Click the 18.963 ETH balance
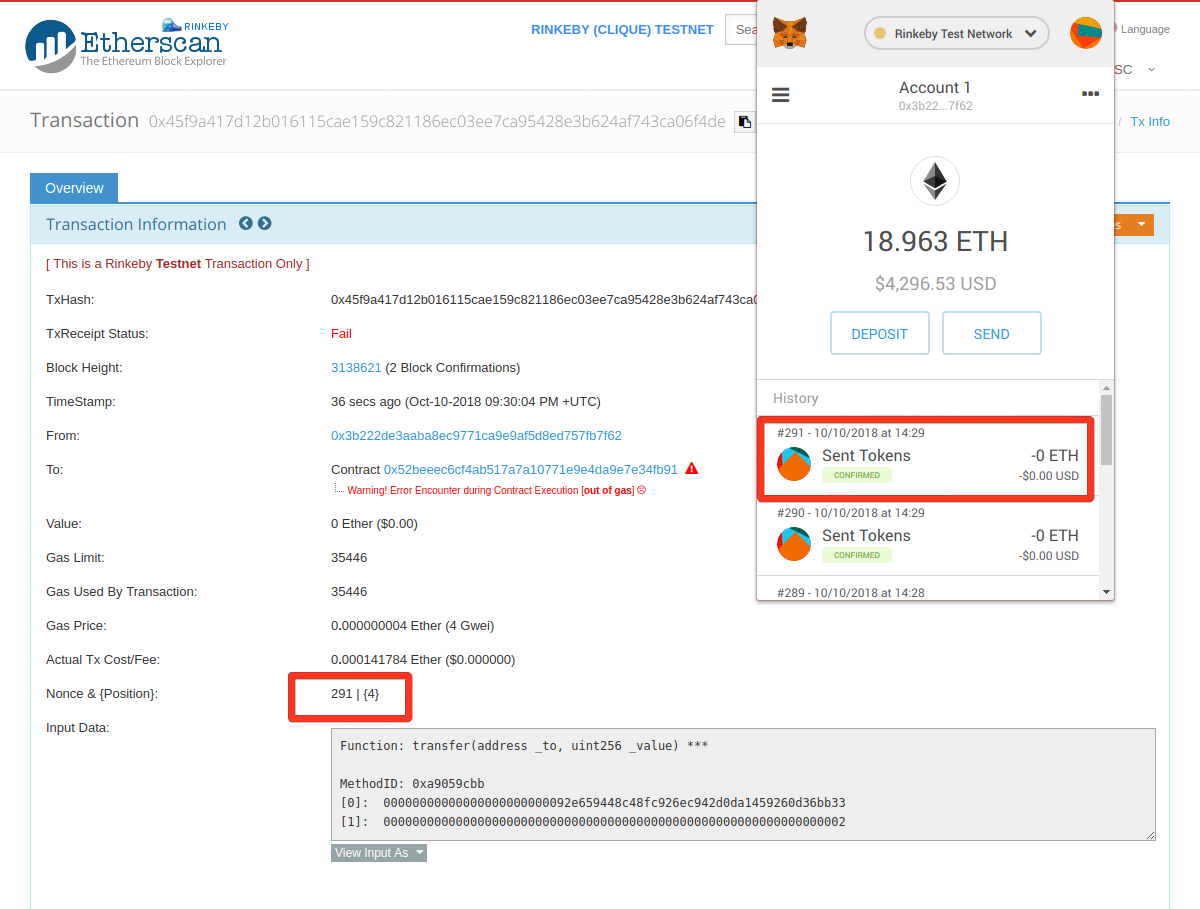Viewport: 1200px width, 909px height. click(935, 241)
